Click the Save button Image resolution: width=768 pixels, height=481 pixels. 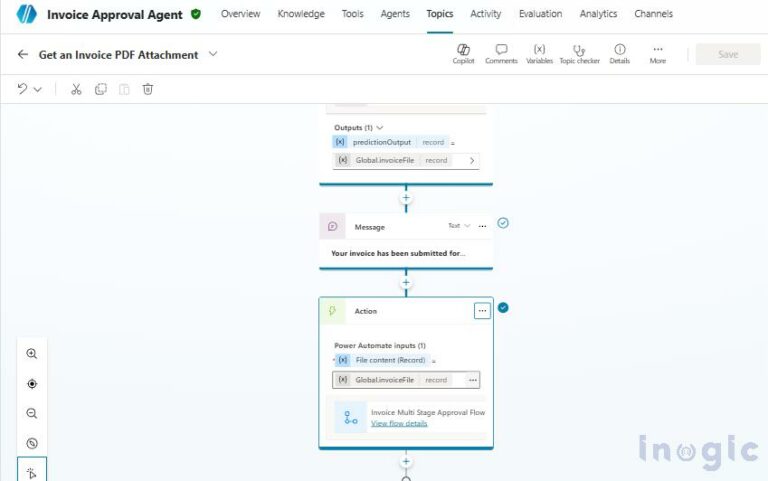(728, 54)
